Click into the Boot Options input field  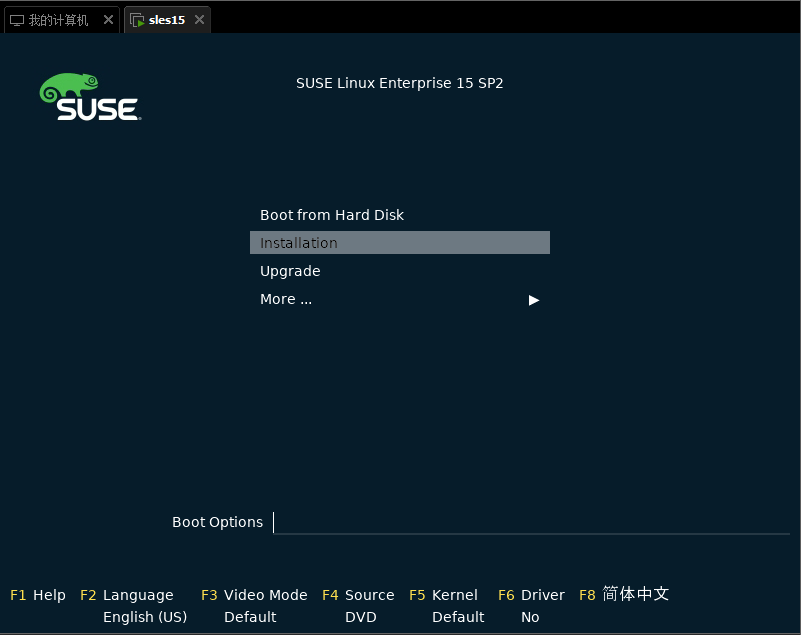[531, 522]
